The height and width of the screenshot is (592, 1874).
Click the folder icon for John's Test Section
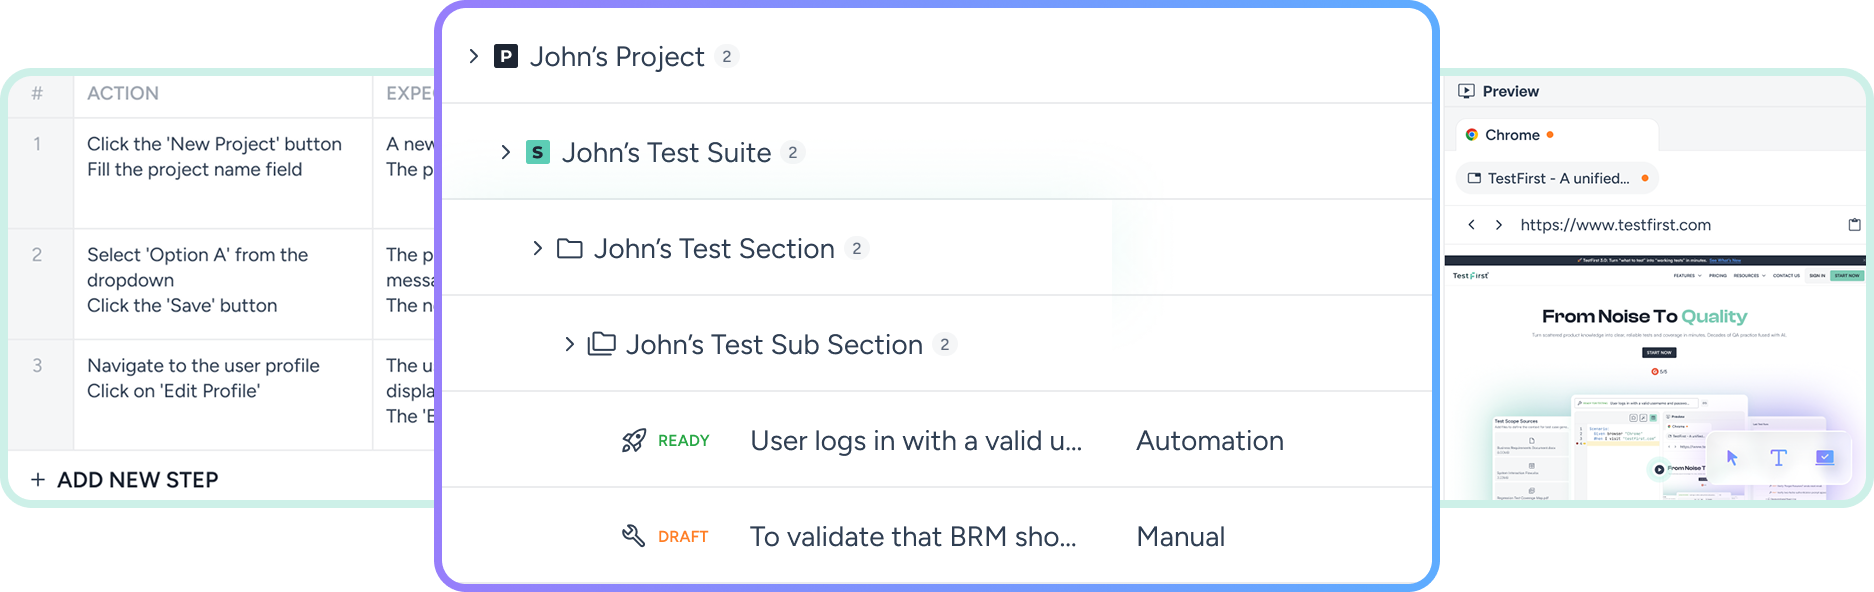pyautogui.click(x=570, y=249)
